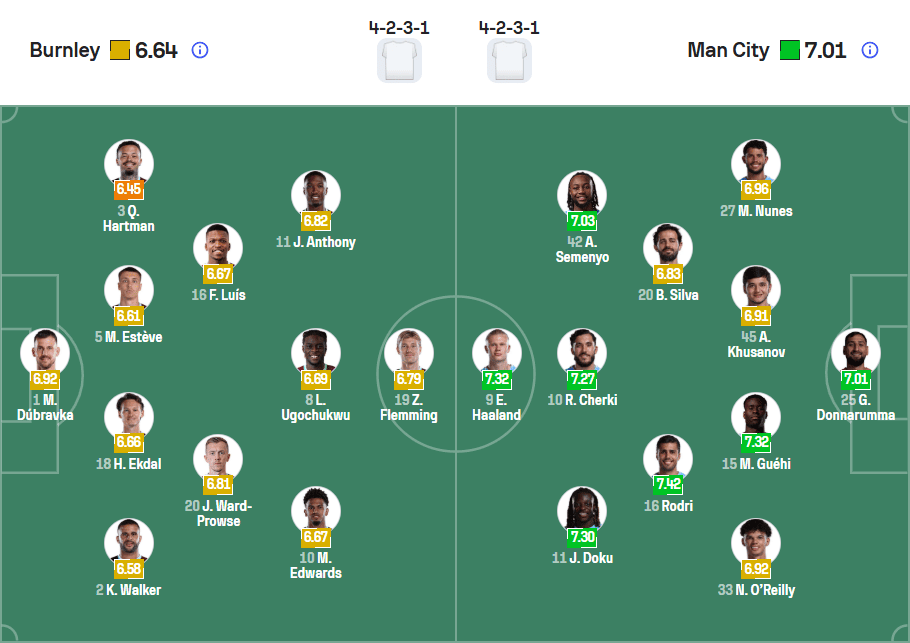Click Q. Hartman's 6.45 rating badge

click(129, 187)
